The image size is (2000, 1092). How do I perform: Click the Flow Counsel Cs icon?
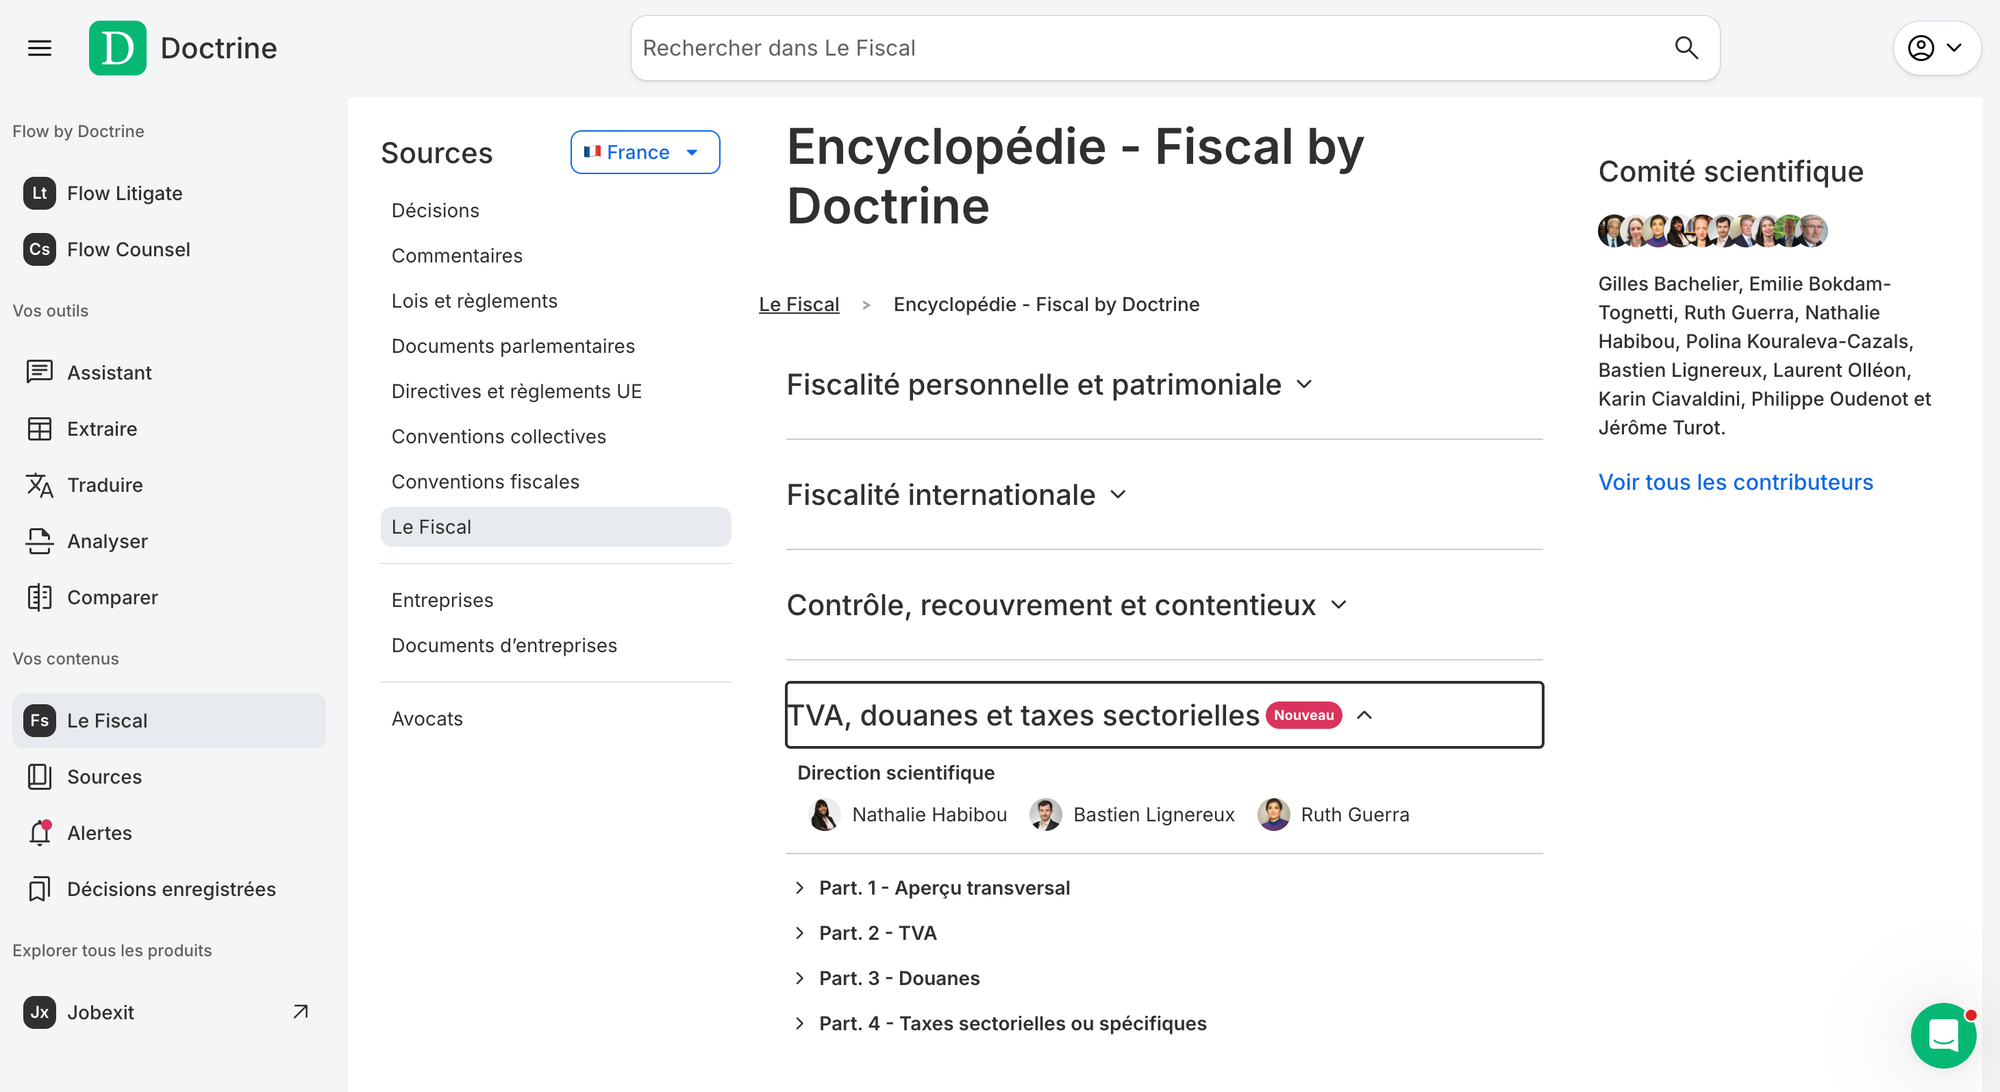pyautogui.click(x=39, y=249)
